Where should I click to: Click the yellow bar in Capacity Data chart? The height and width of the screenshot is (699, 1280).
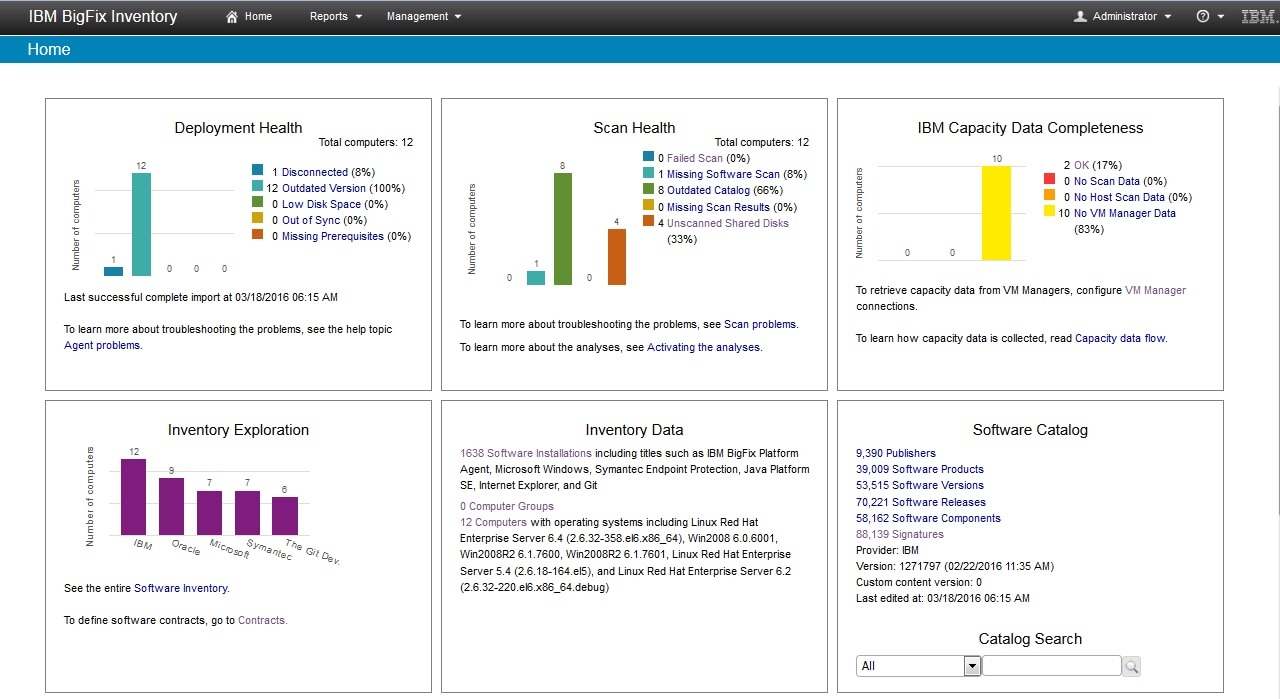coord(996,213)
